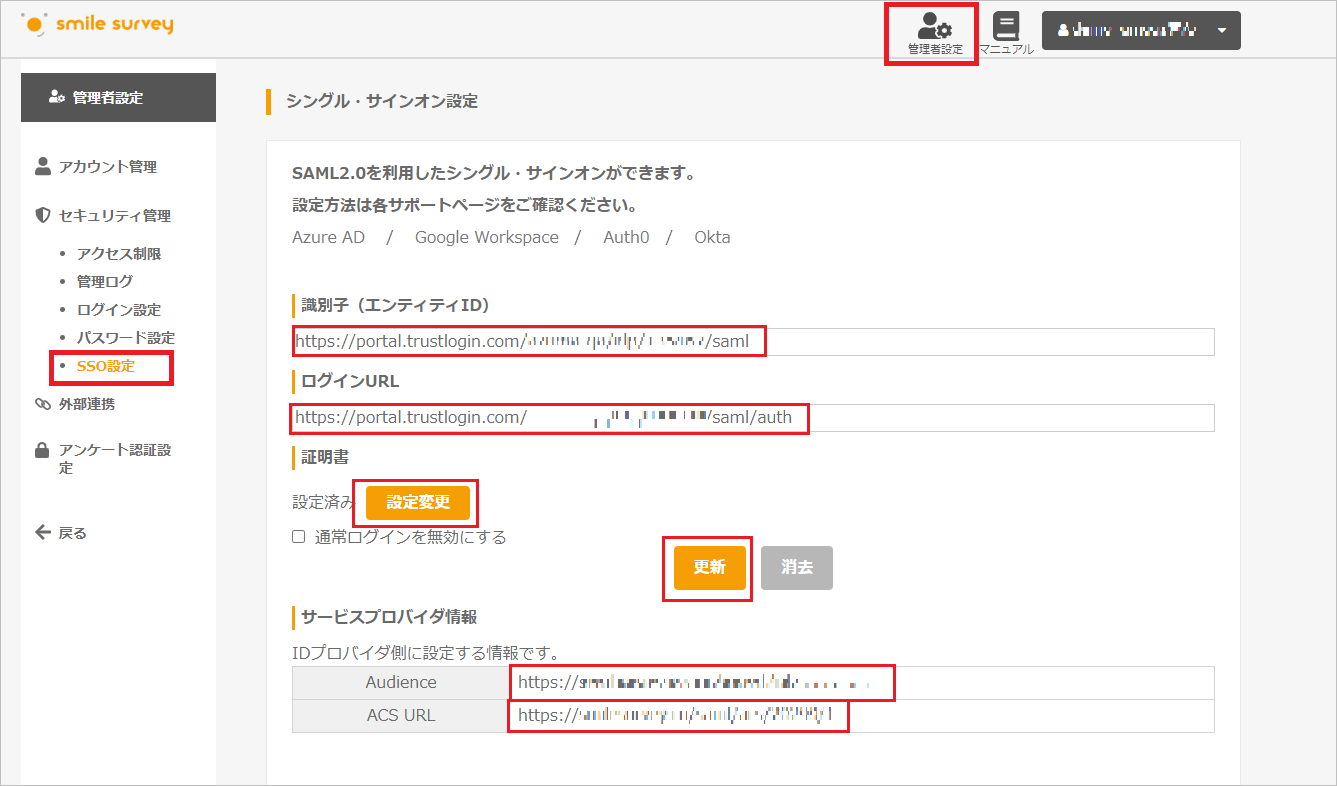Click the 設定変更 certificate button
The width and height of the screenshot is (1337, 786).
[x=418, y=502]
